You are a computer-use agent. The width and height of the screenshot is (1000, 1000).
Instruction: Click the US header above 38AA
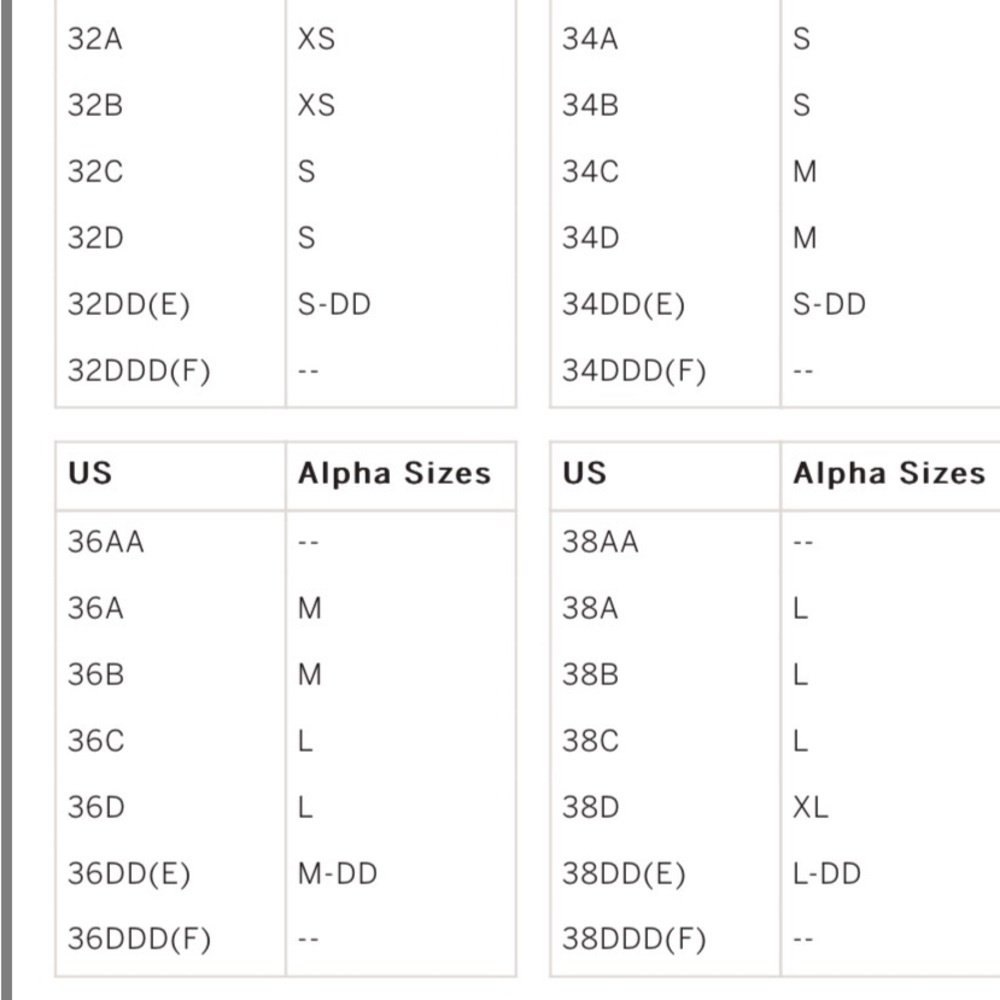584,473
